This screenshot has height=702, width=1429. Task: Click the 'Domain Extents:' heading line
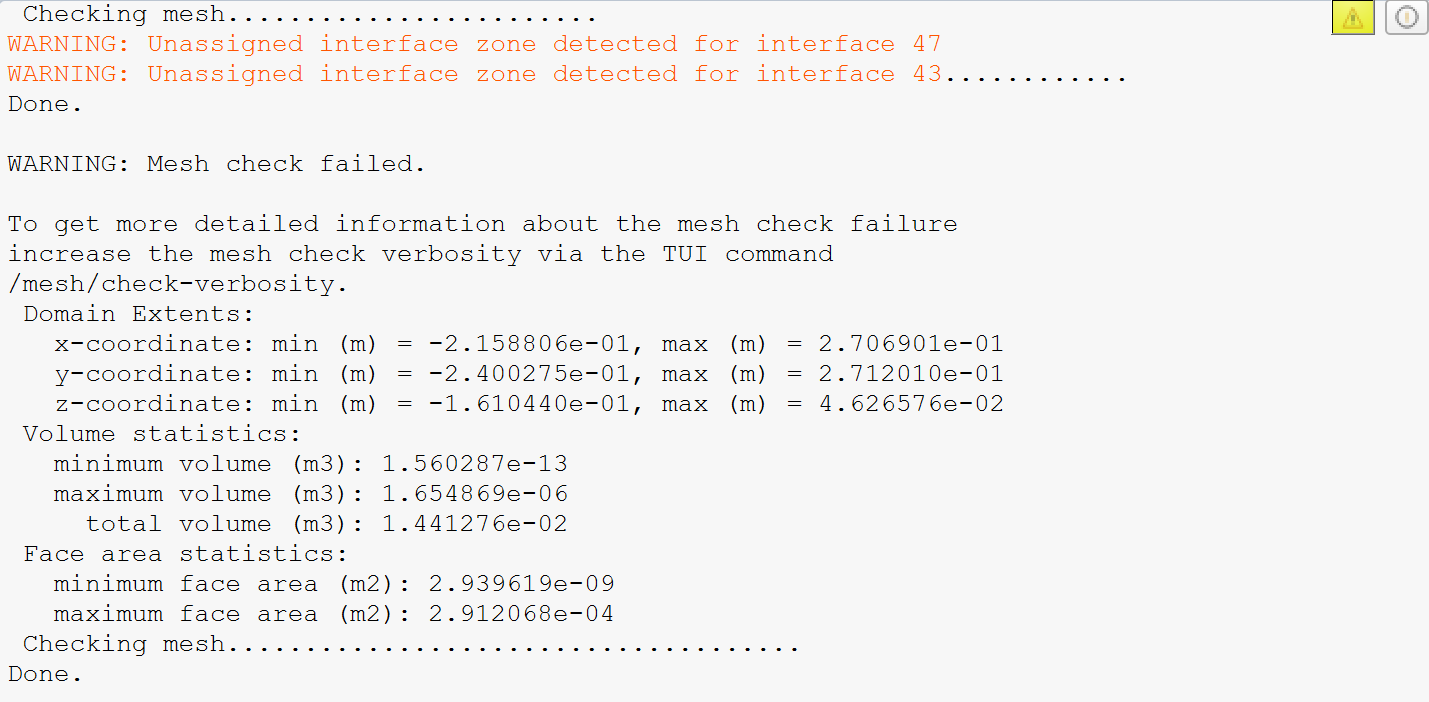pos(139,314)
